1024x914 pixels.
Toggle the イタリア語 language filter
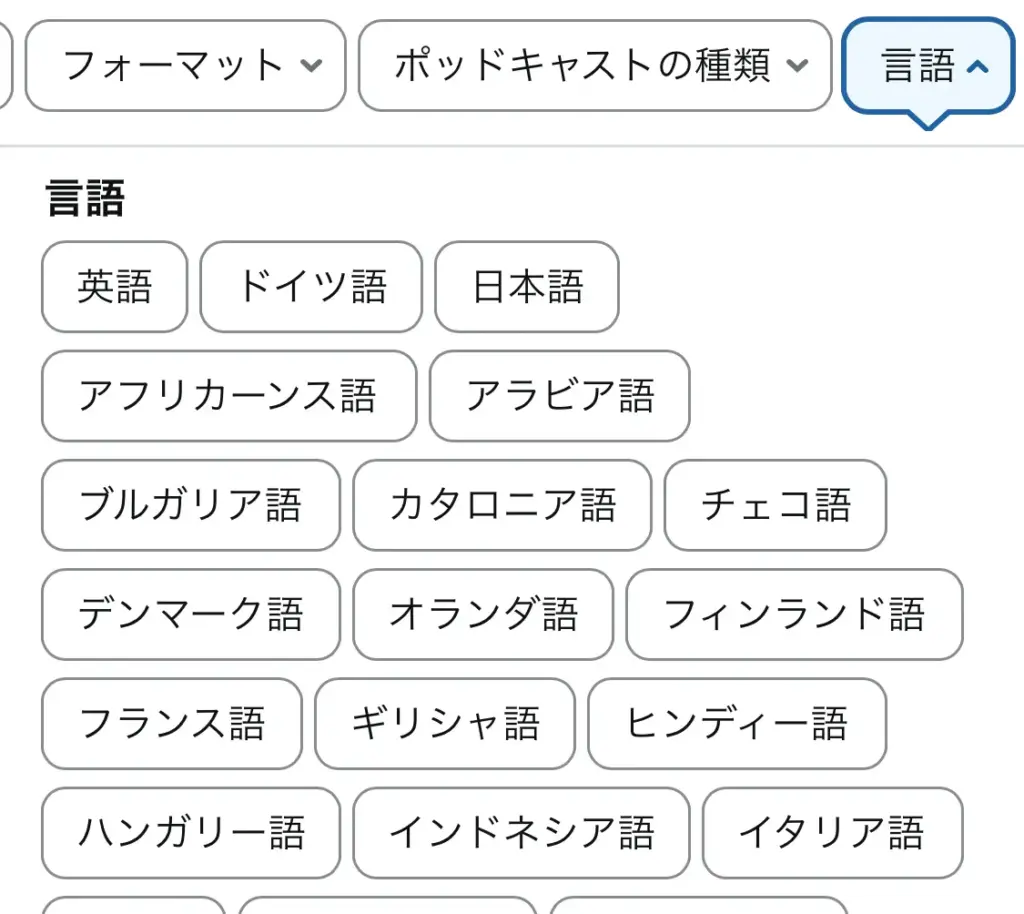click(x=833, y=834)
